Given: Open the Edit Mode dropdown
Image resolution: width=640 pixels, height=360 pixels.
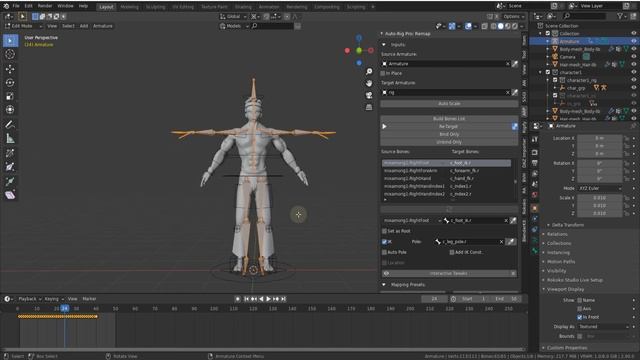Looking at the screenshot, I should 24,26.
